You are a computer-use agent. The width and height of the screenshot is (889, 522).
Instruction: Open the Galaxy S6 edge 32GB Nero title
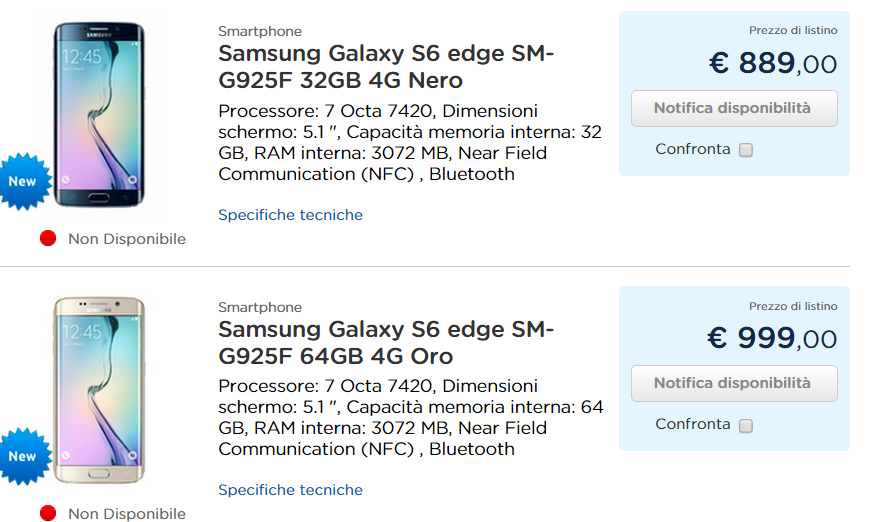(385, 66)
